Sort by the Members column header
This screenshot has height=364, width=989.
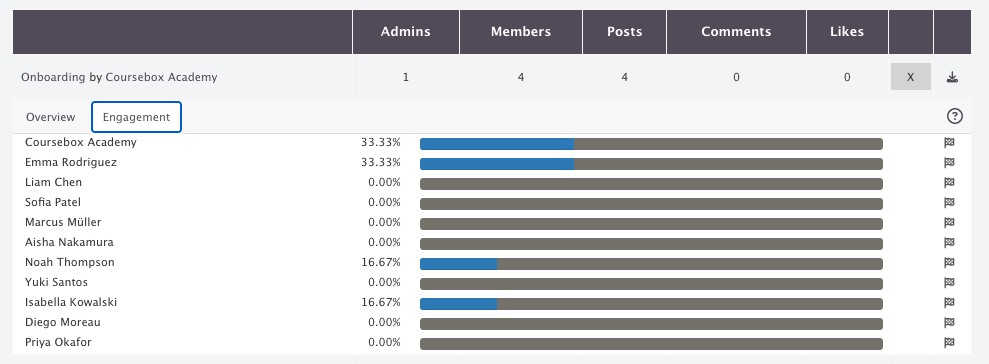pyautogui.click(x=521, y=32)
